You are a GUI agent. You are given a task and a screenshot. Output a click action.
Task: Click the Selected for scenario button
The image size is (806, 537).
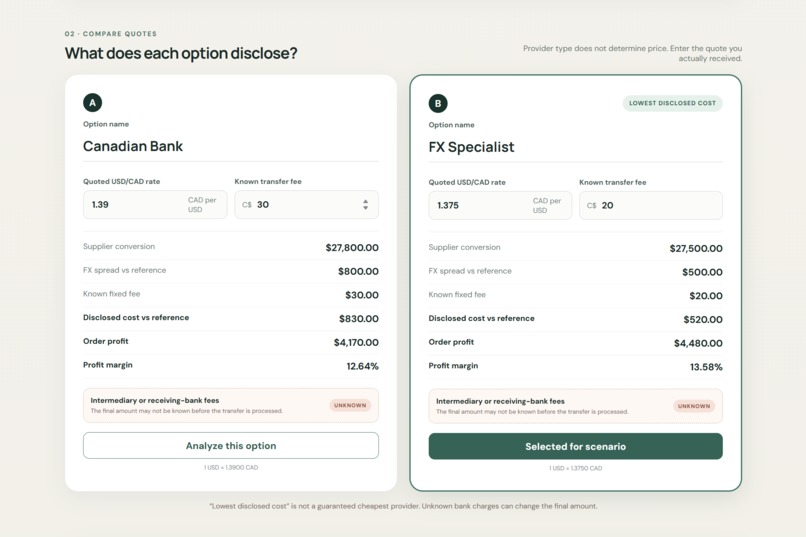[575, 446]
